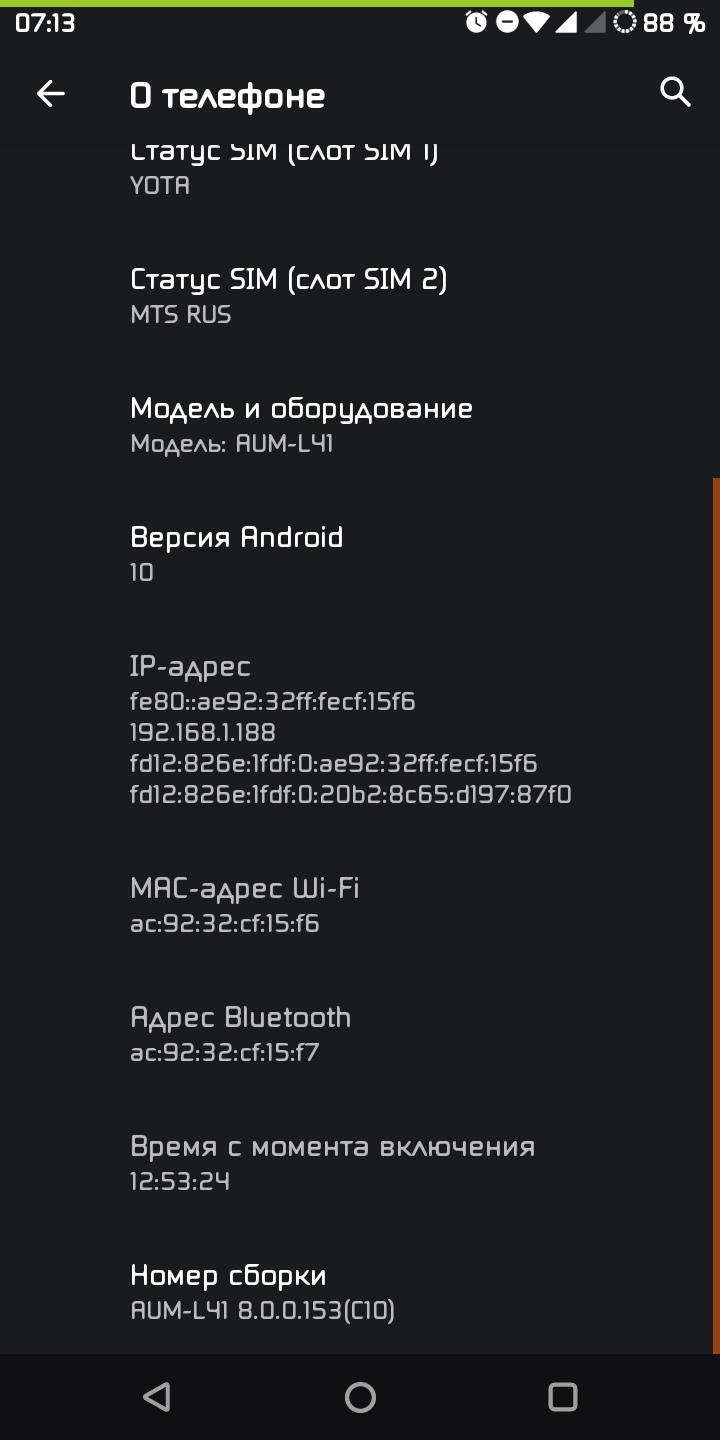Image resolution: width=720 pixels, height=1440 pixels.
Task: Open recent apps square button
Action: coord(563,1397)
